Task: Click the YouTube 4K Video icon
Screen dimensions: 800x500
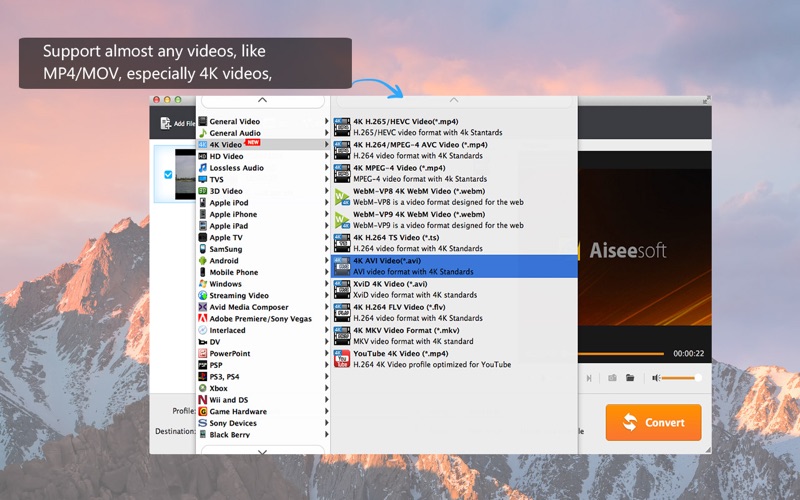Action: 342,359
